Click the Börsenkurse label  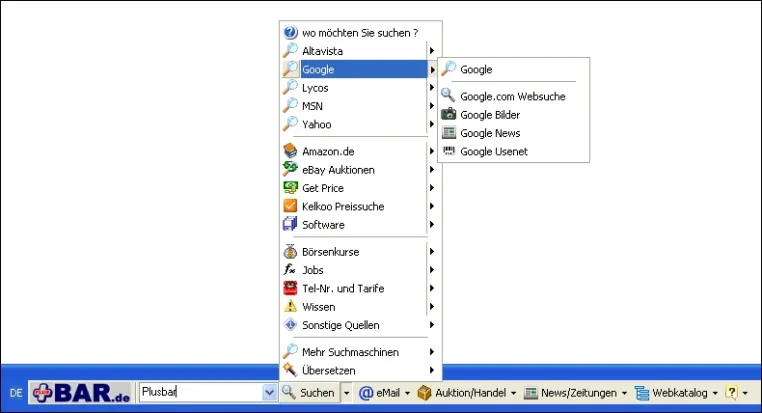tap(330, 252)
